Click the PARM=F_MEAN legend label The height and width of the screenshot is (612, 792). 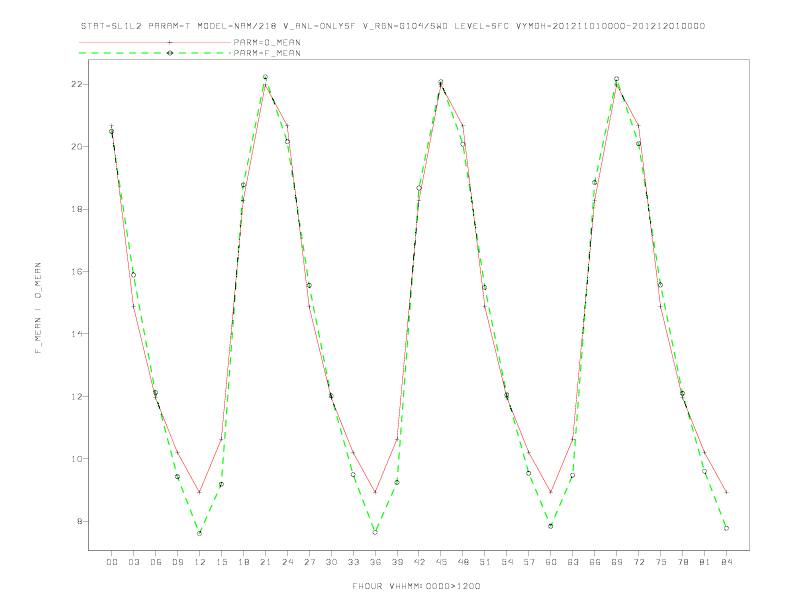[x=267, y=53]
